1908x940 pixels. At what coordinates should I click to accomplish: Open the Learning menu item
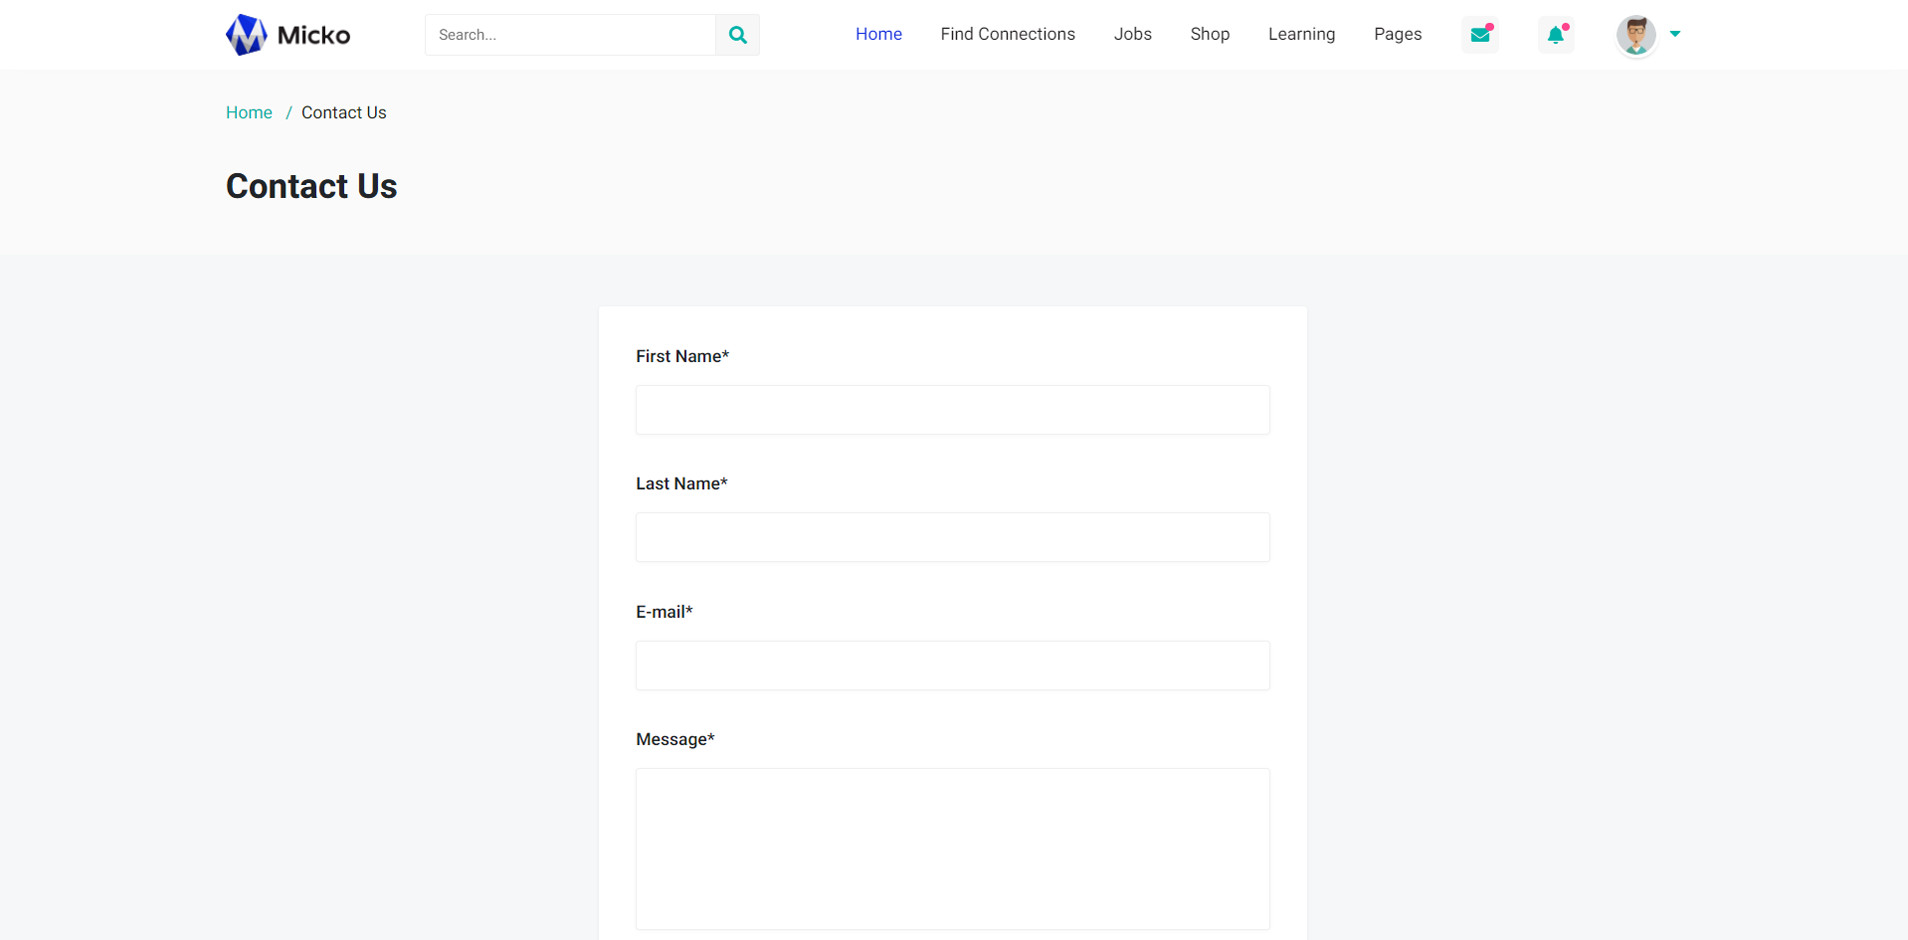pos(1301,34)
